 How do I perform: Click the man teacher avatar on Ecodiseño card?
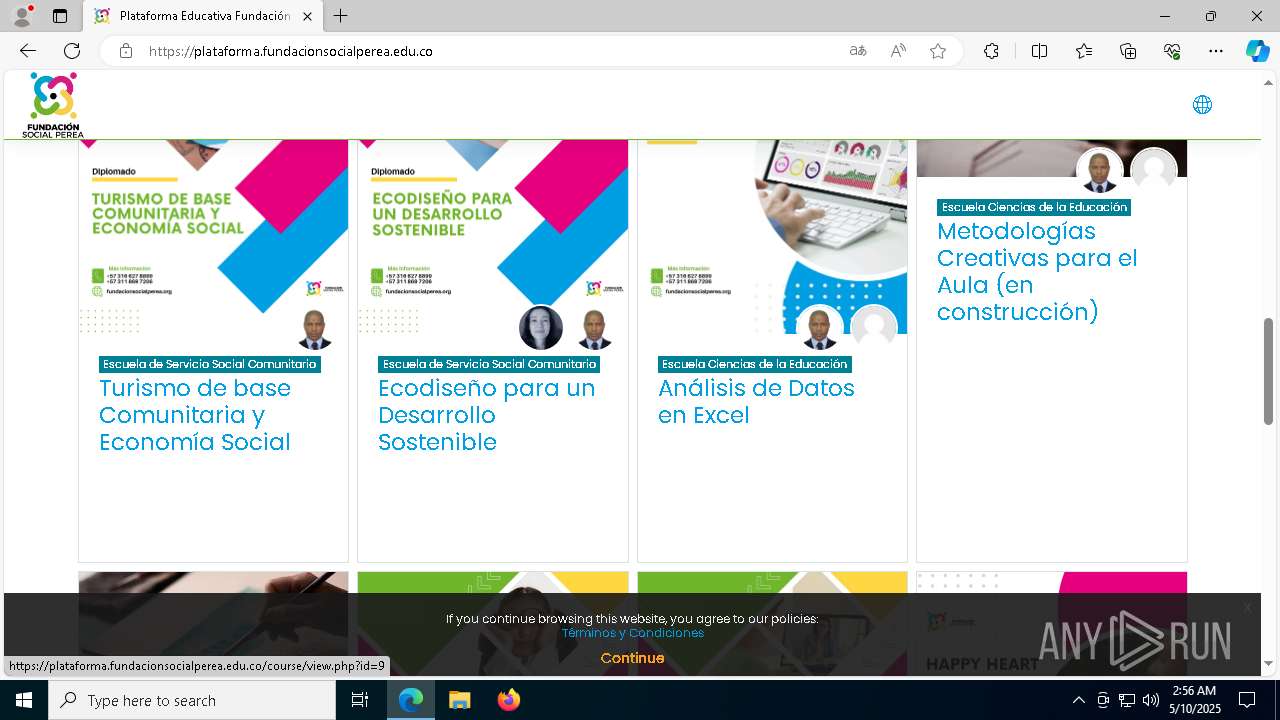(595, 328)
